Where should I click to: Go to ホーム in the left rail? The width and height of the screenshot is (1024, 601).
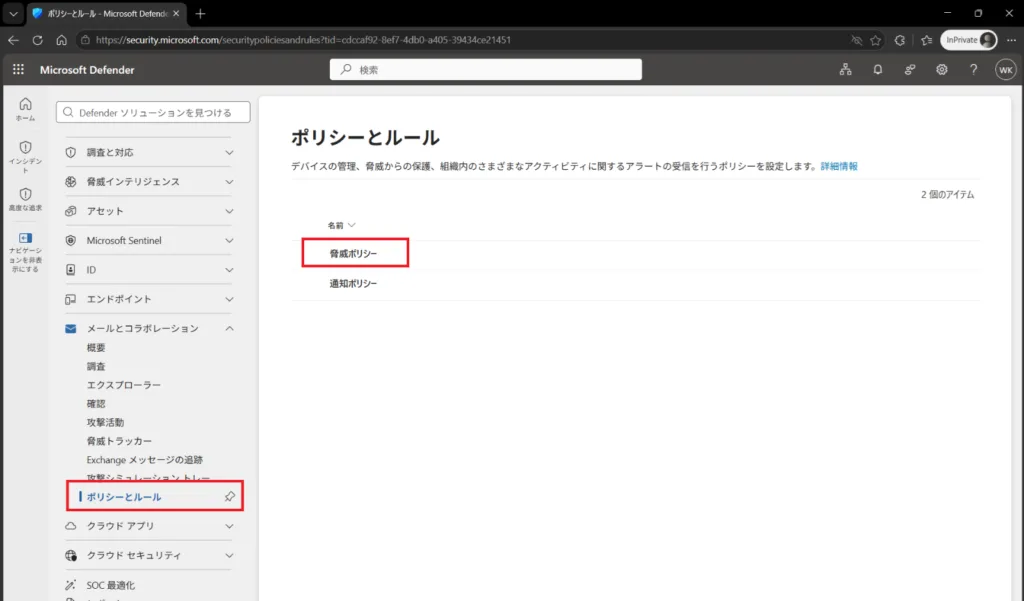(x=25, y=108)
